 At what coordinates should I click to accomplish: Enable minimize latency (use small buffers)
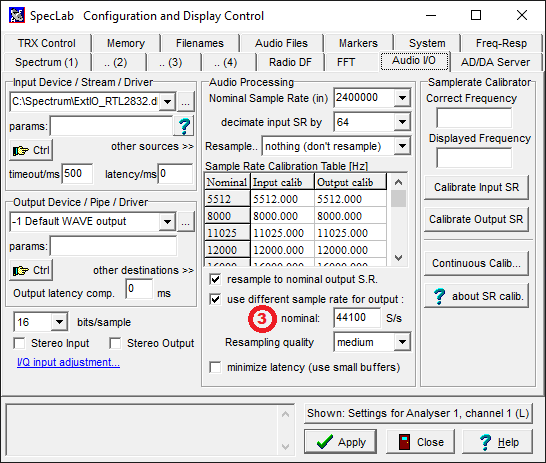215,367
